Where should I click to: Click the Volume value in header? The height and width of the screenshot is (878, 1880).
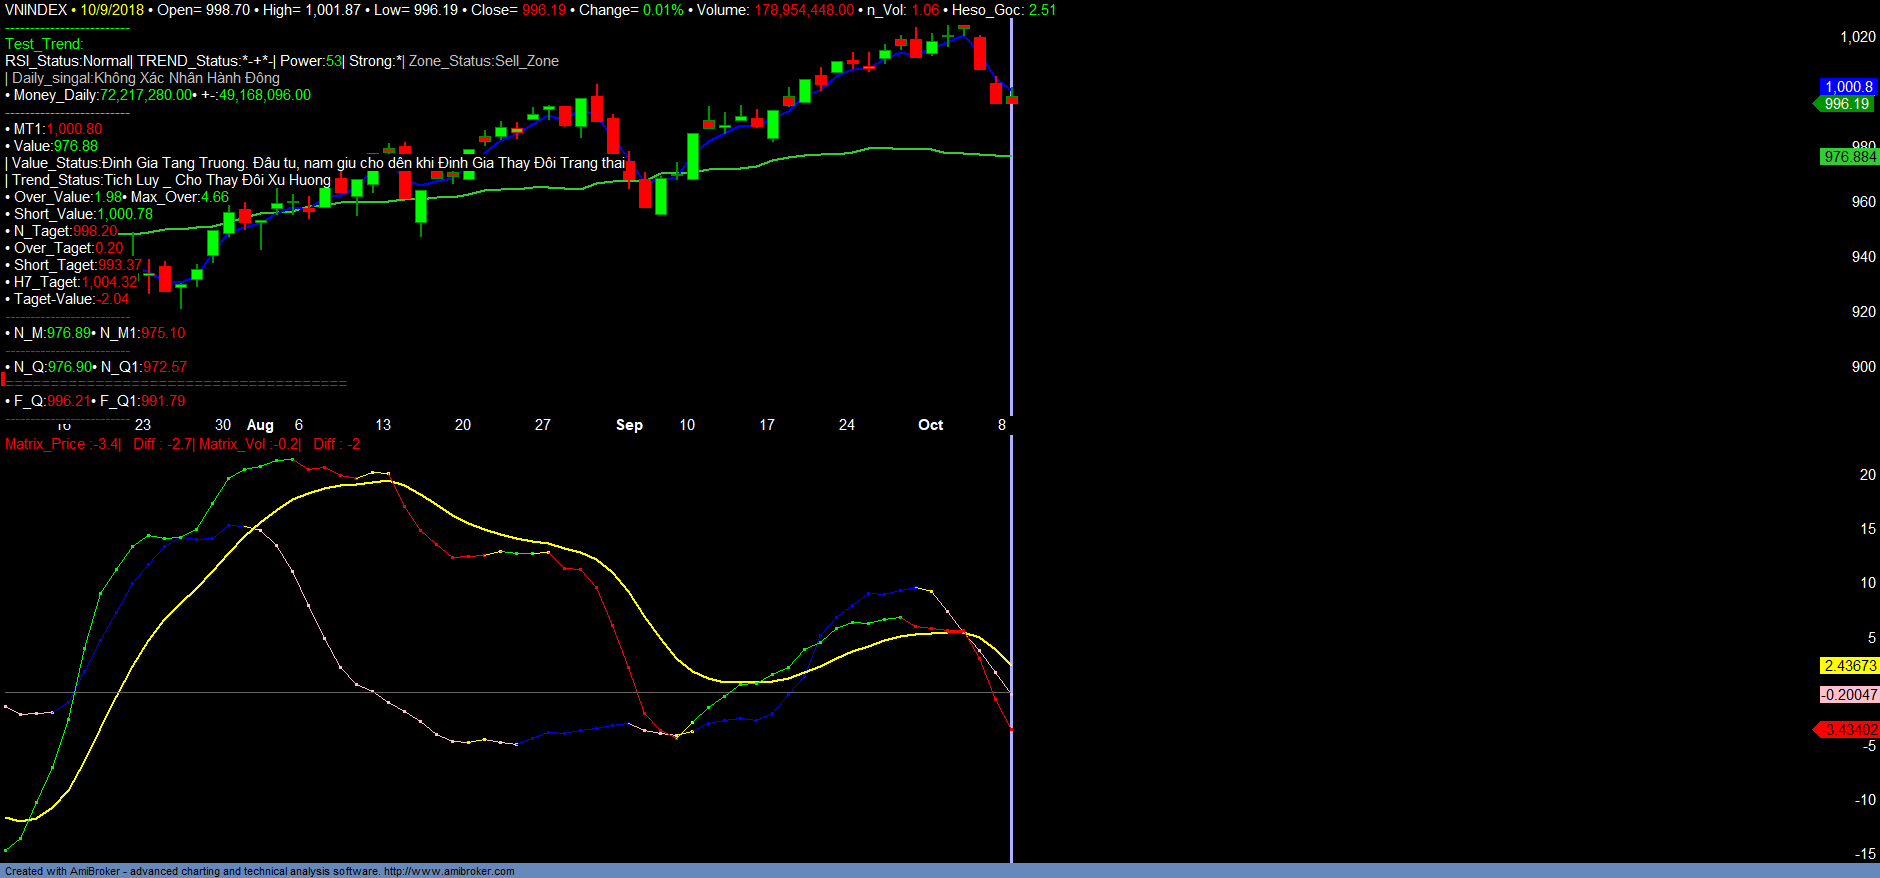[x=804, y=10]
